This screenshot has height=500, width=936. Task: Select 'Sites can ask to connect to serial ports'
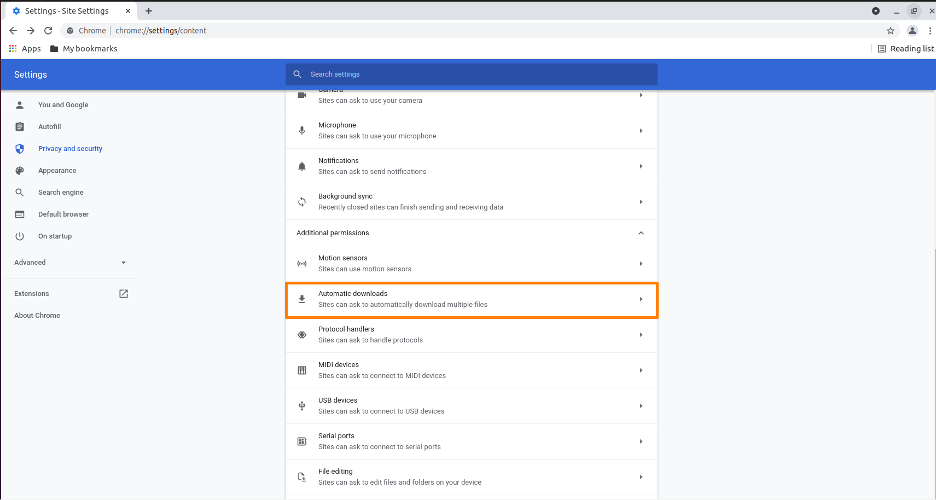380,446
